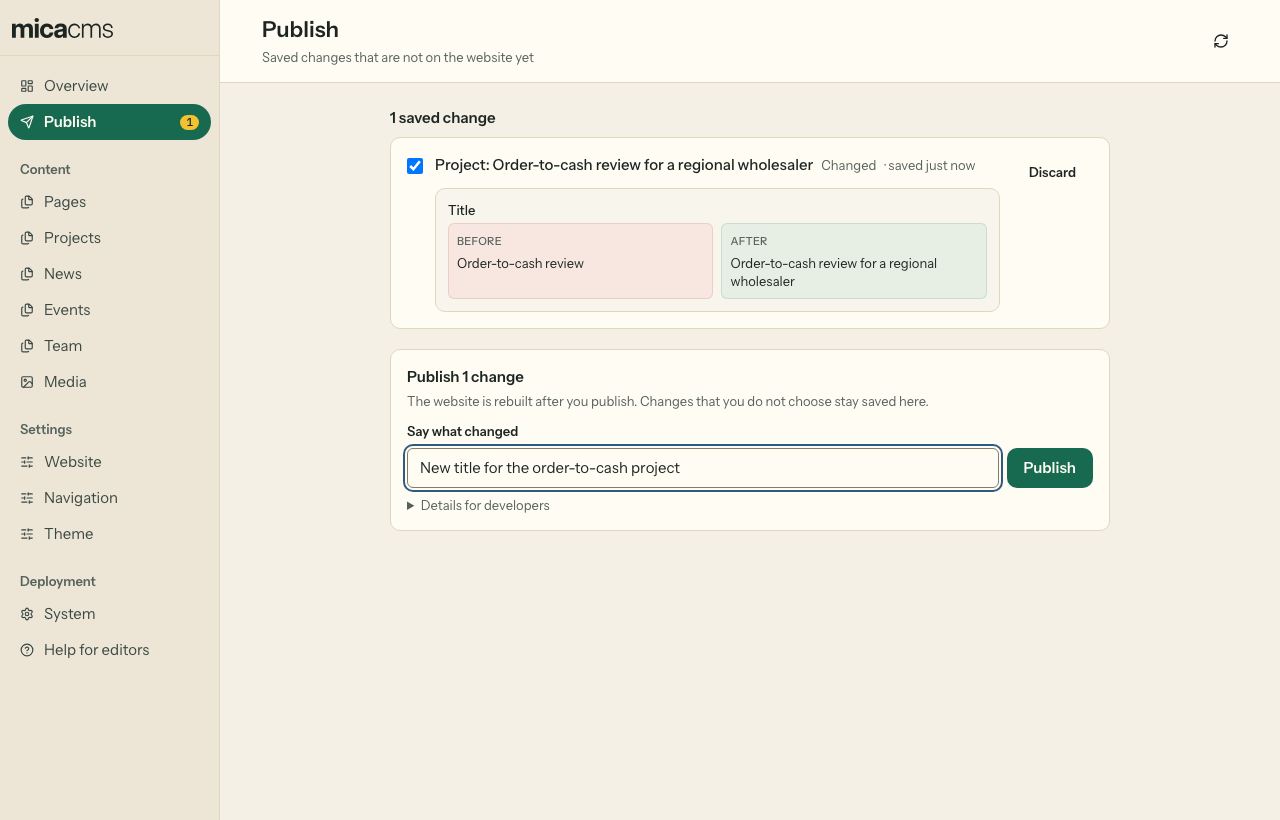Click the 'Publish 1 change' heading
The width and height of the screenshot is (1280, 820).
click(x=465, y=377)
